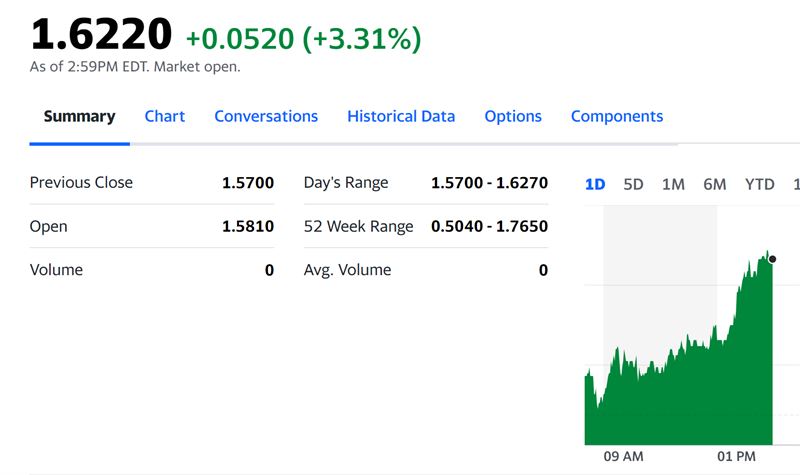Screen dimensions: 800x475
Task: Select the Summary tab
Action: 79,116
